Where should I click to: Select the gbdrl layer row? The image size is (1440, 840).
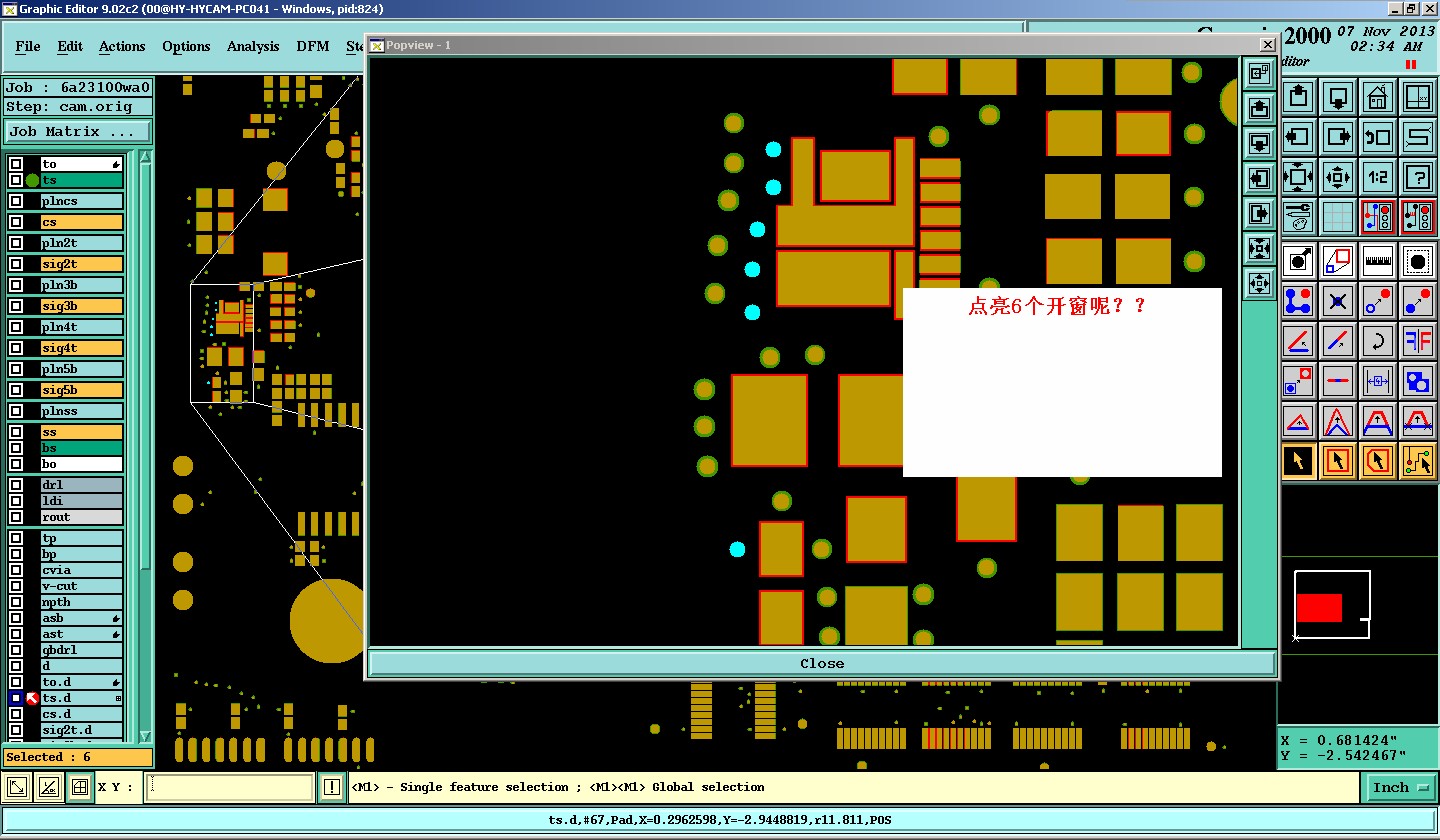[x=82, y=650]
